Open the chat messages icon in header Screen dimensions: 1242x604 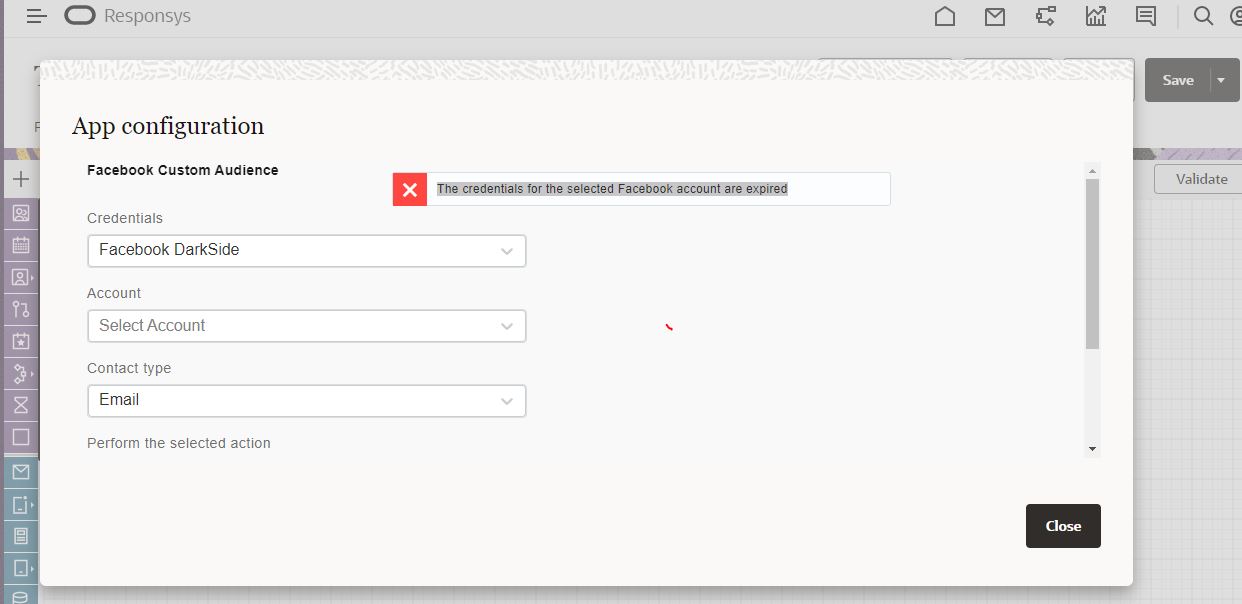pyautogui.click(x=1146, y=16)
